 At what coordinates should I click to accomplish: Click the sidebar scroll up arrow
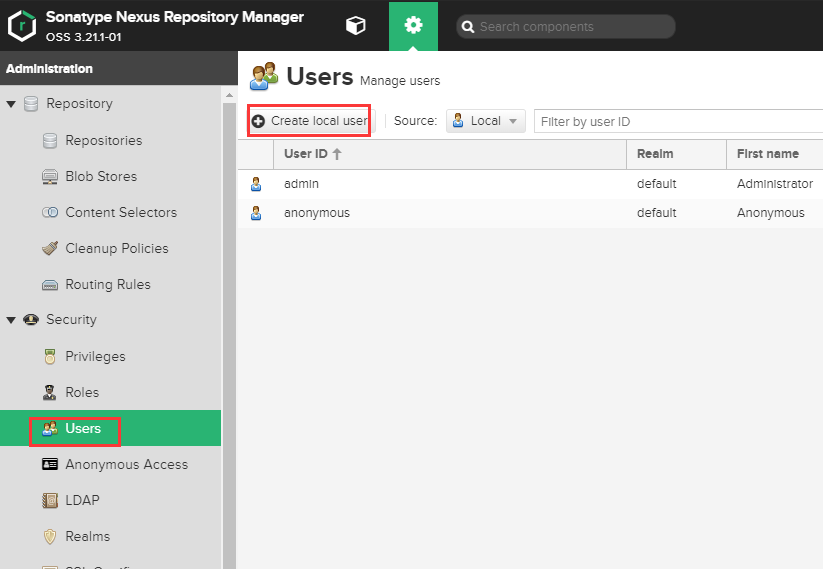[x=229, y=95]
